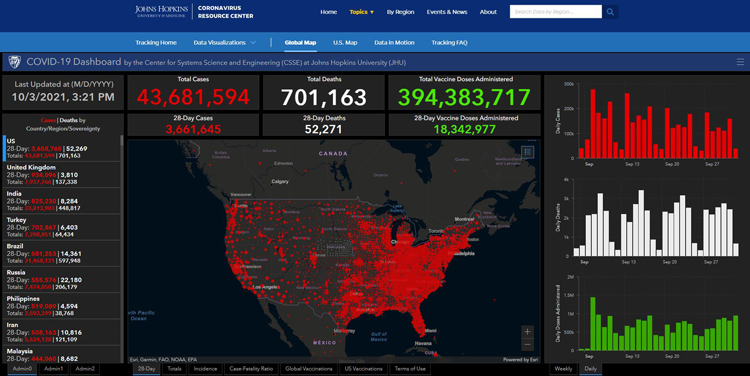This screenshot has width=750, height=376.
Task: Expand the Topics dropdown
Action: tap(362, 12)
